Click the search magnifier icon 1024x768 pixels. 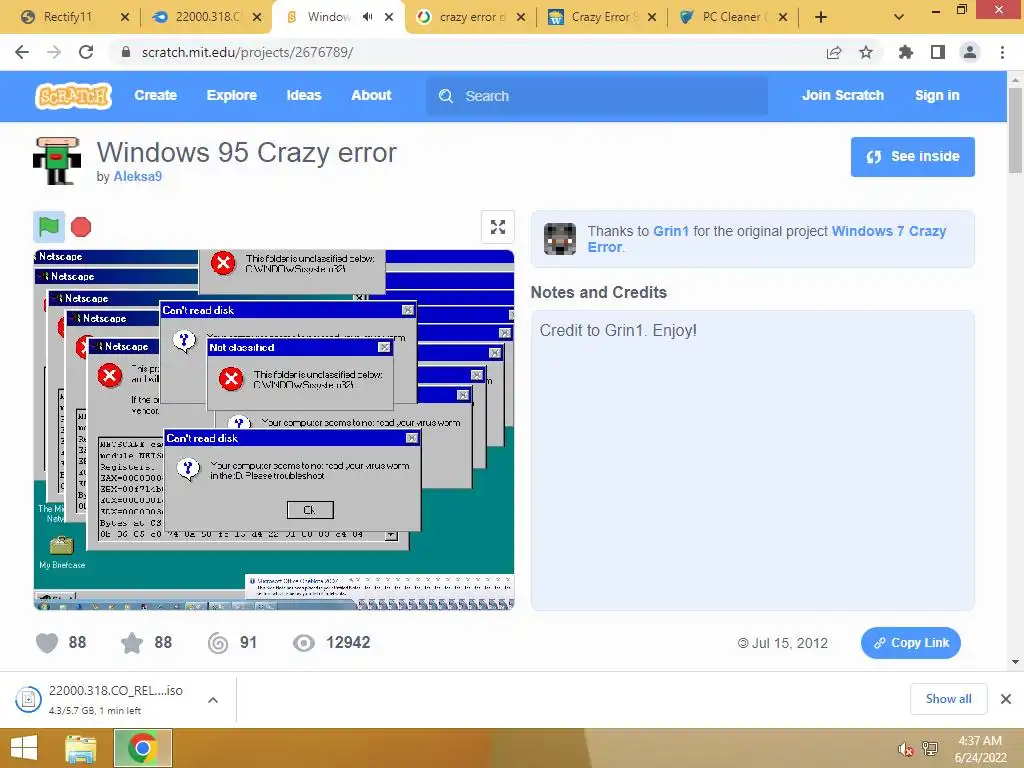(446, 96)
